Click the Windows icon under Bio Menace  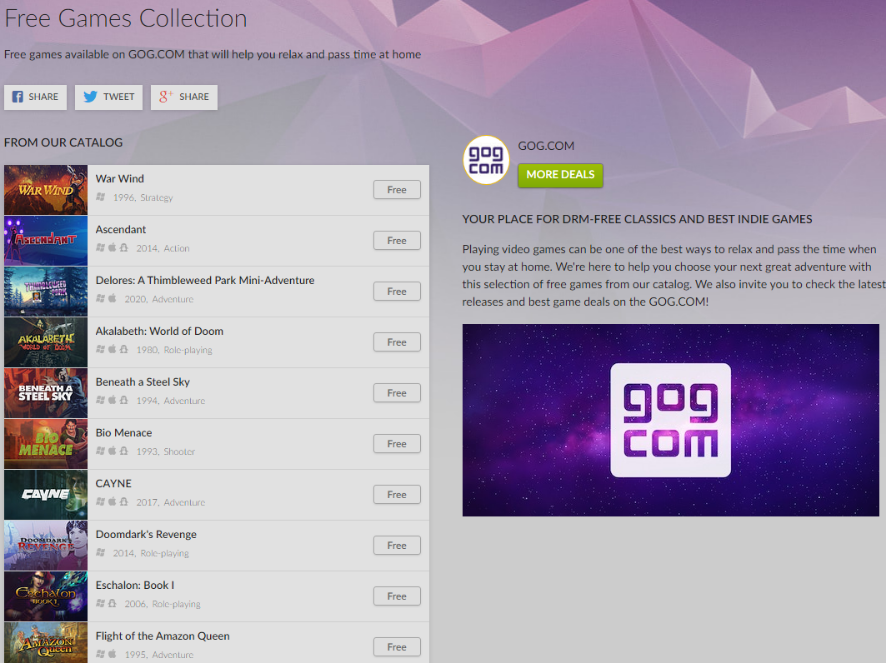click(x=101, y=451)
